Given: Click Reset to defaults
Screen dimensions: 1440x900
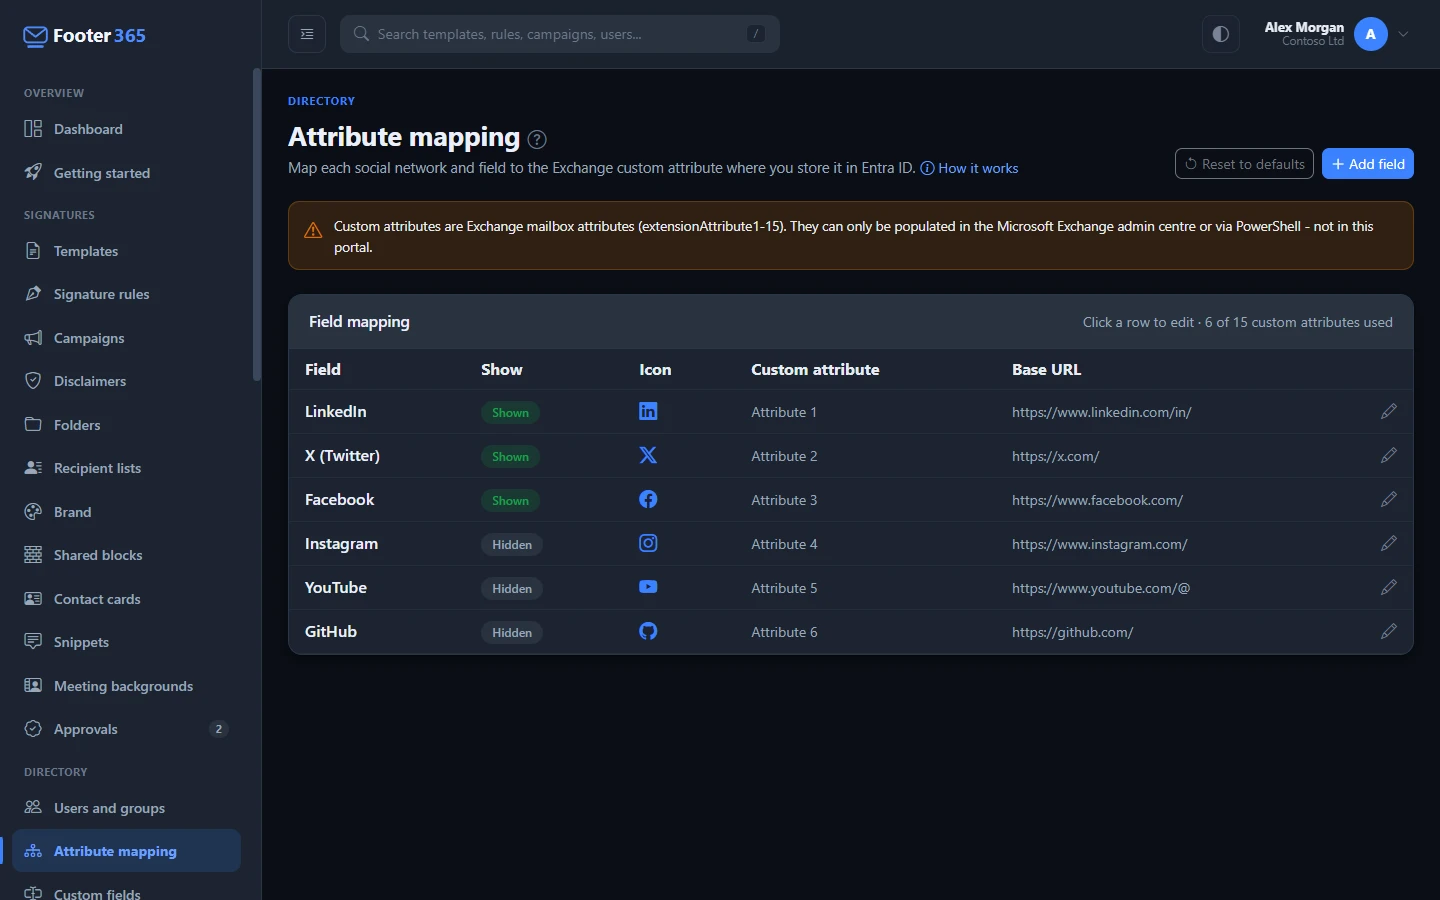Looking at the screenshot, I should click(1245, 164).
